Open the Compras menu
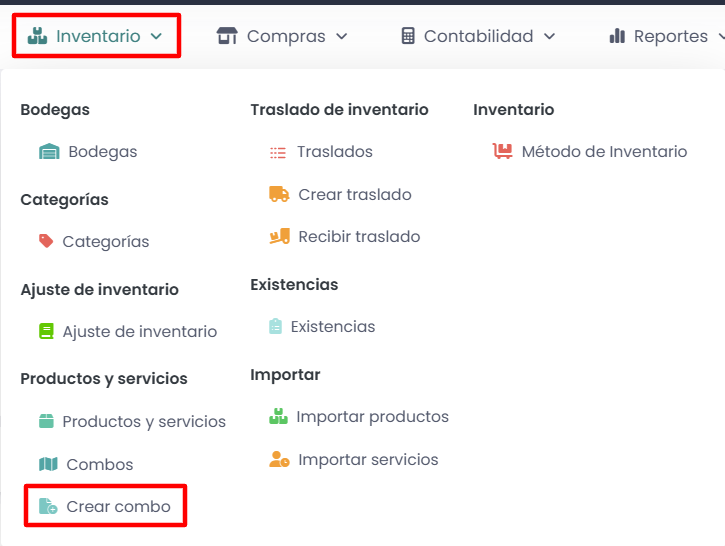Screen dimensions: 725x546 click(285, 36)
